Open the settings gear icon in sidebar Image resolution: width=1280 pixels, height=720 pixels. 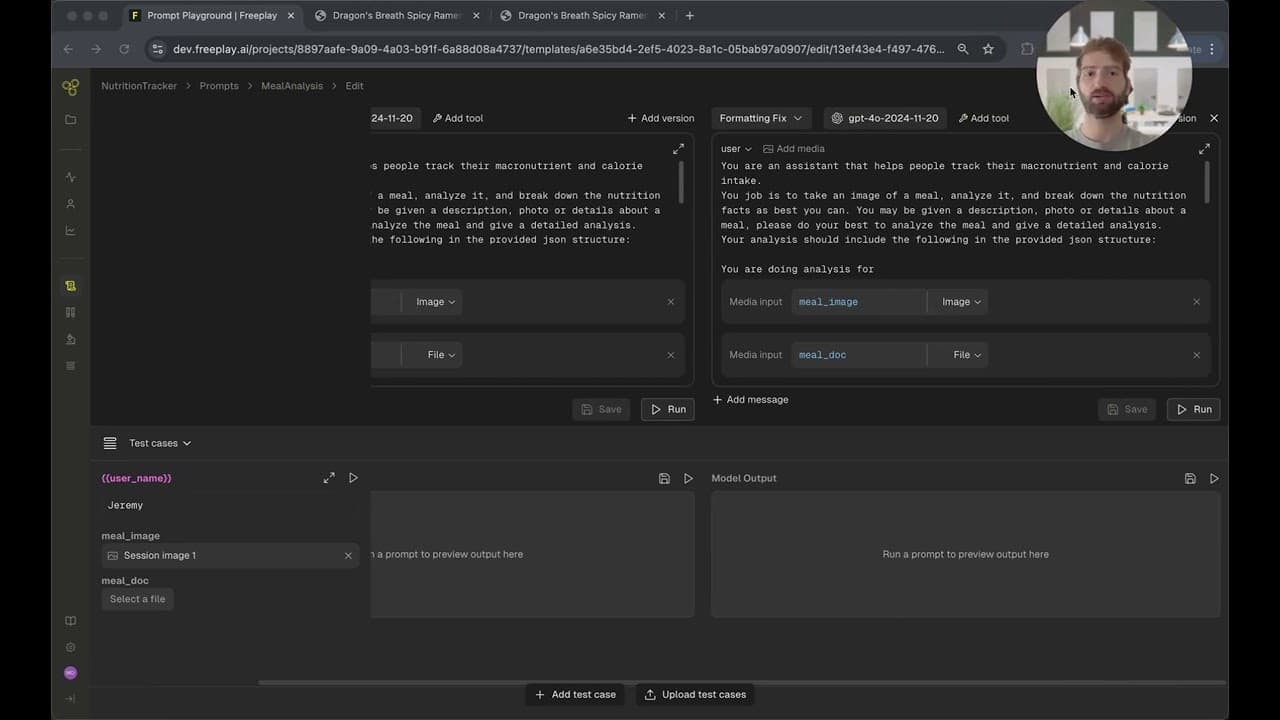tap(70, 646)
